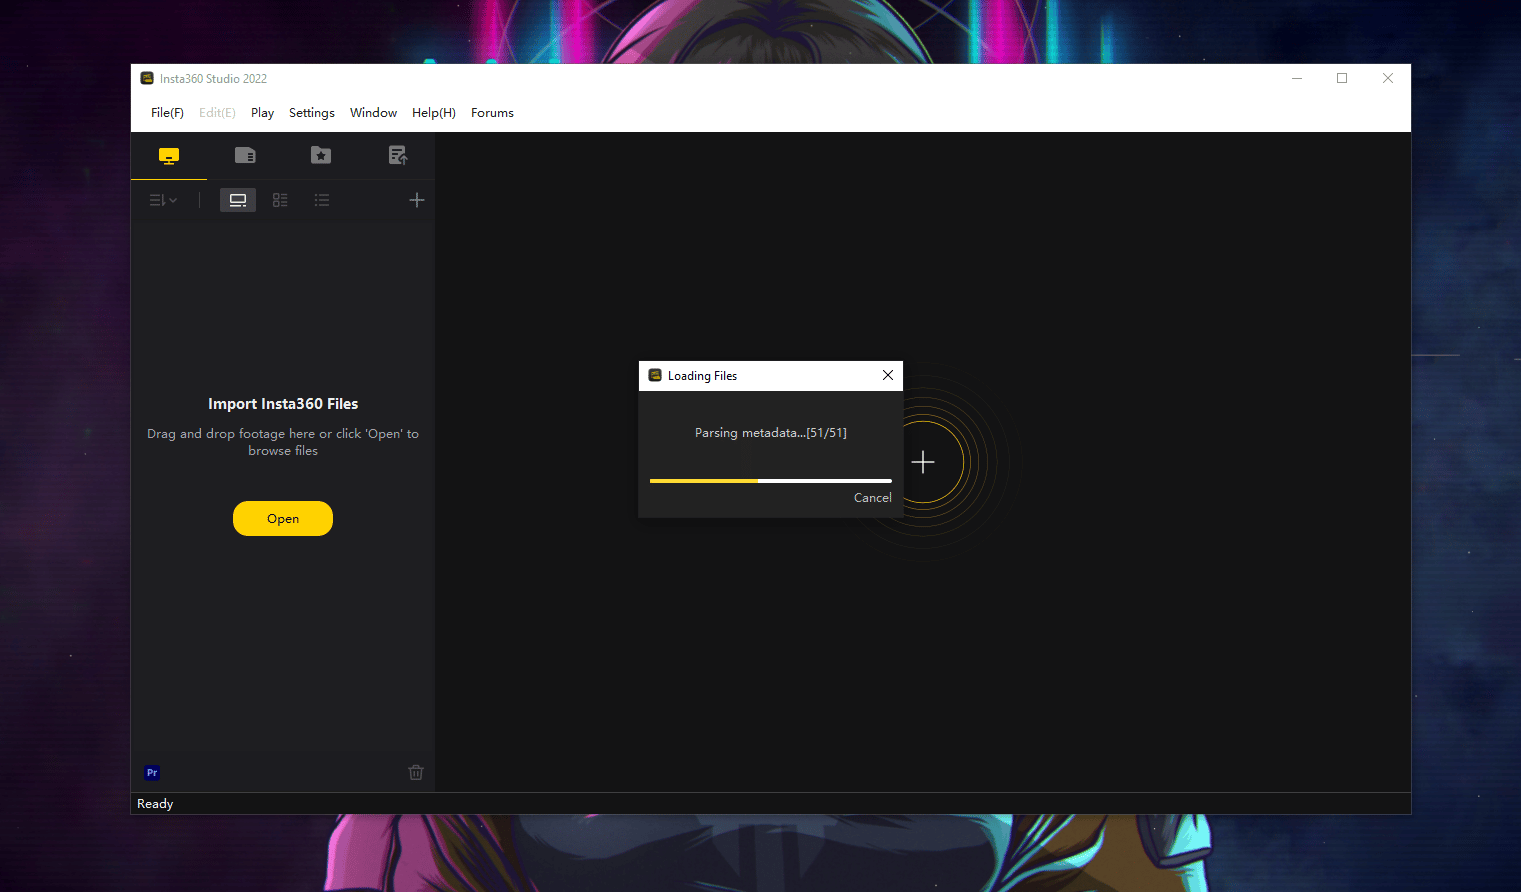The width and height of the screenshot is (1521, 892).
Task: Click the Insta360 Studio app logo icon
Action: pyautogui.click(x=147, y=78)
